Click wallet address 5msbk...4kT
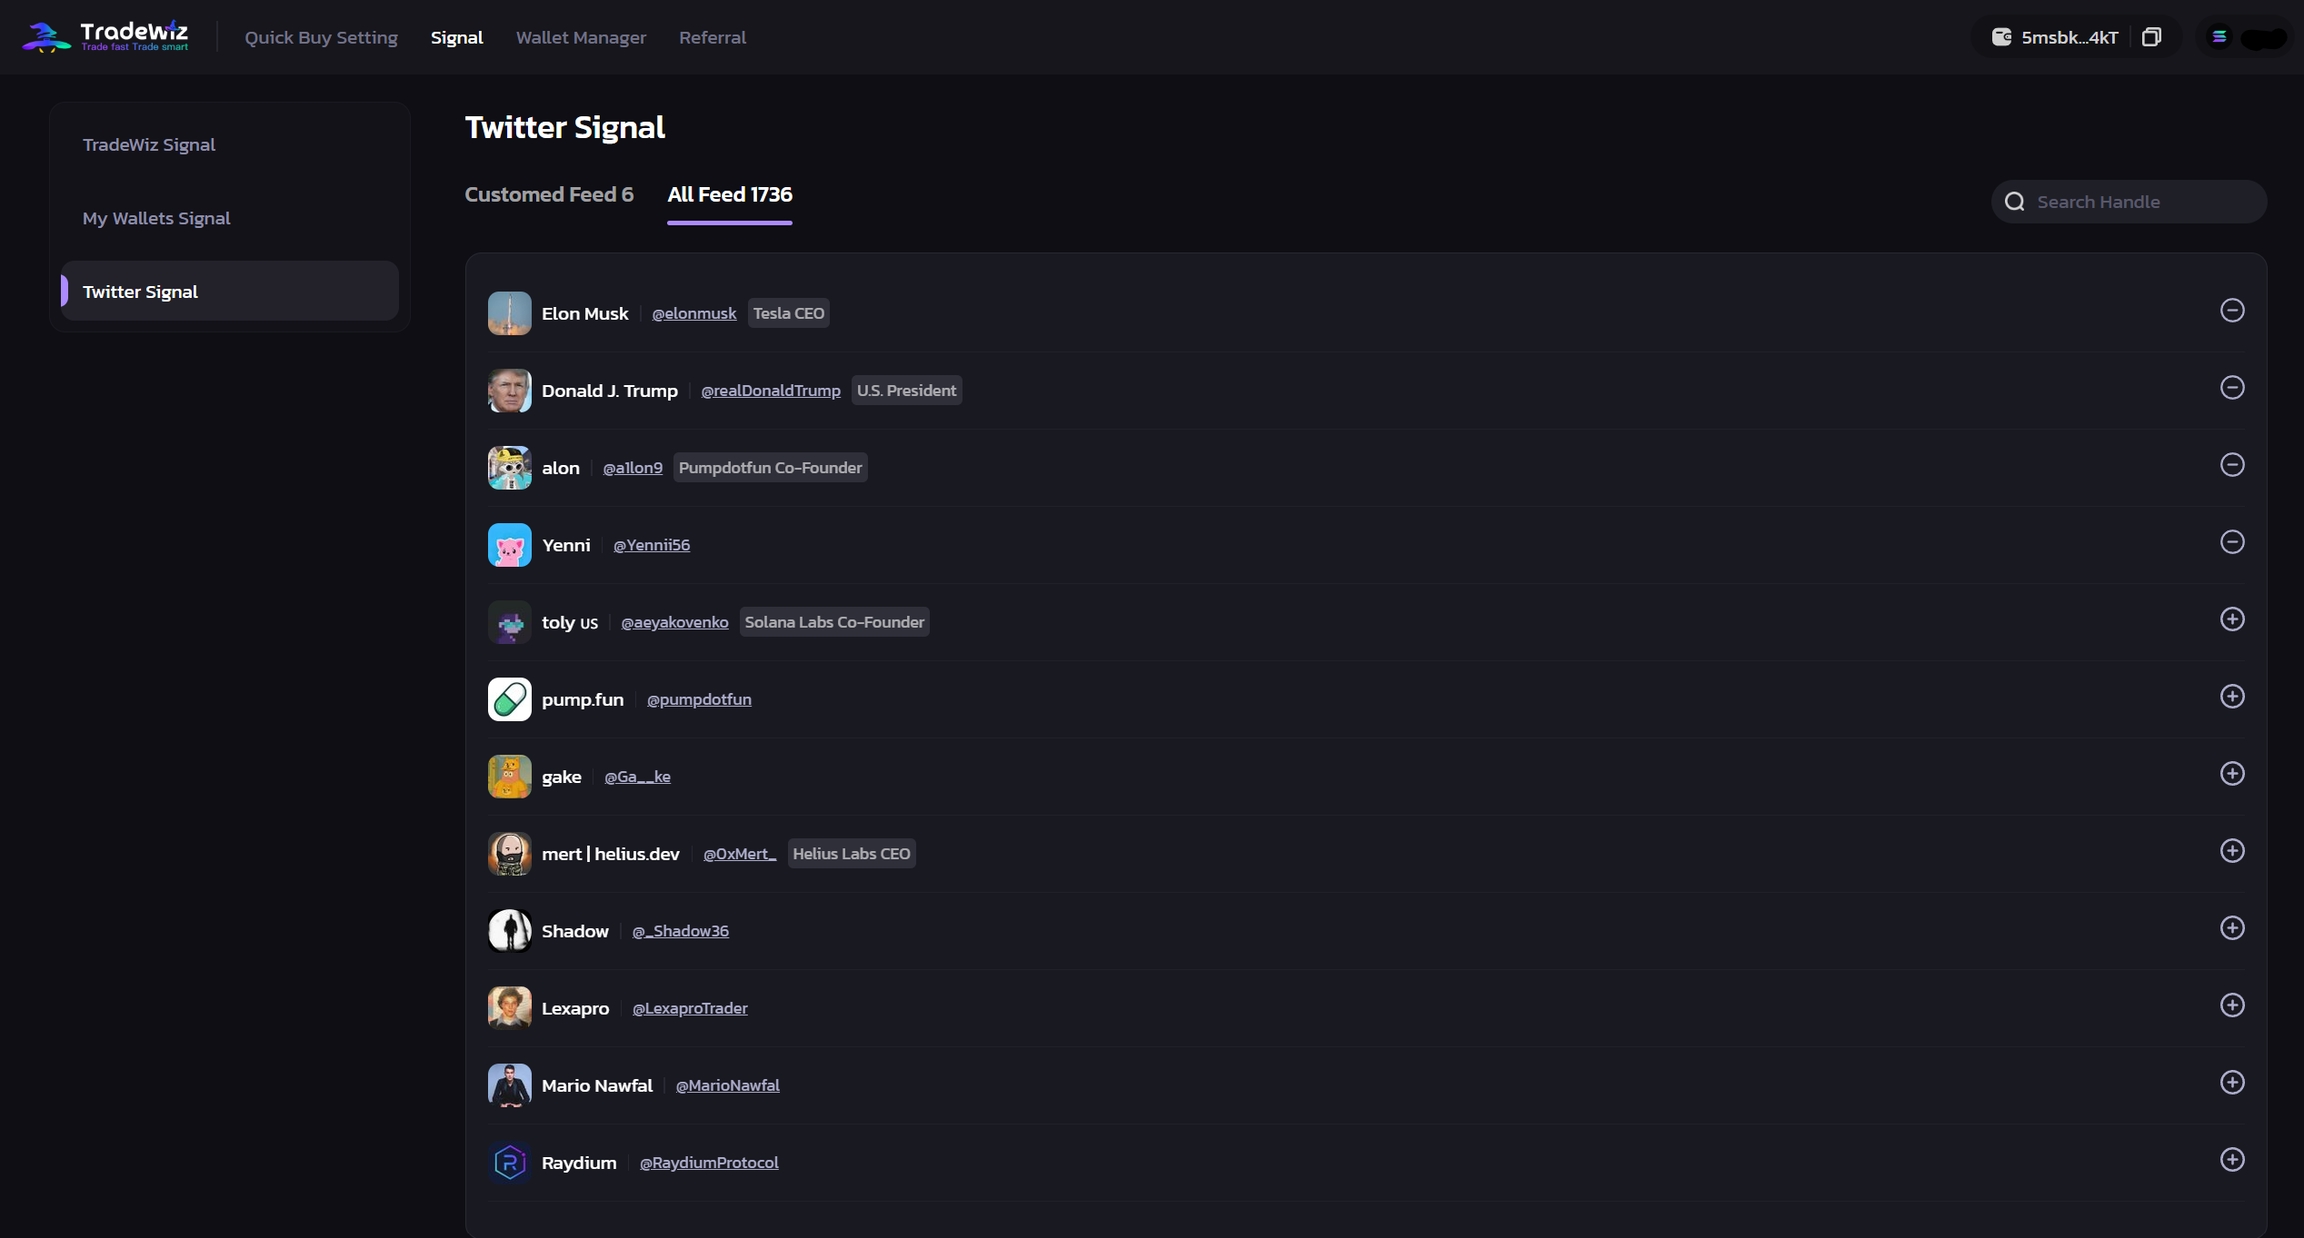Viewport: 2304px width, 1238px height. pyautogui.click(x=2069, y=37)
